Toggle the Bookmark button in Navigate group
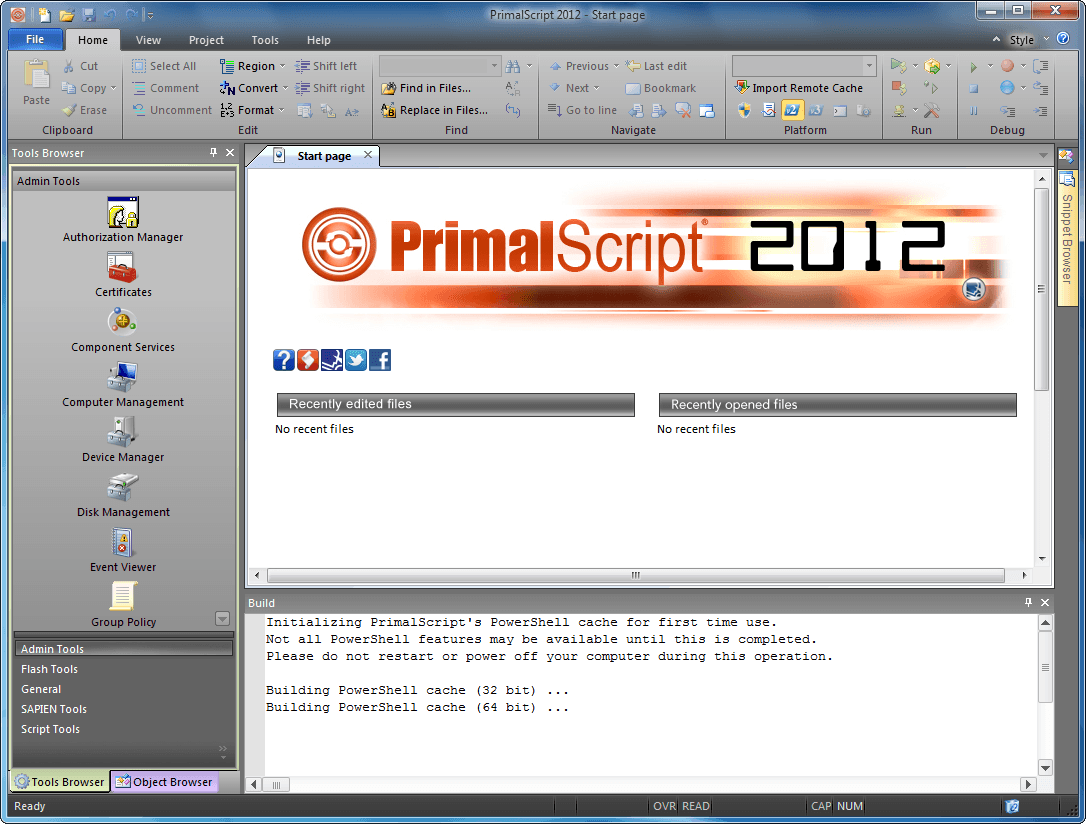The image size is (1086, 824). point(661,88)
